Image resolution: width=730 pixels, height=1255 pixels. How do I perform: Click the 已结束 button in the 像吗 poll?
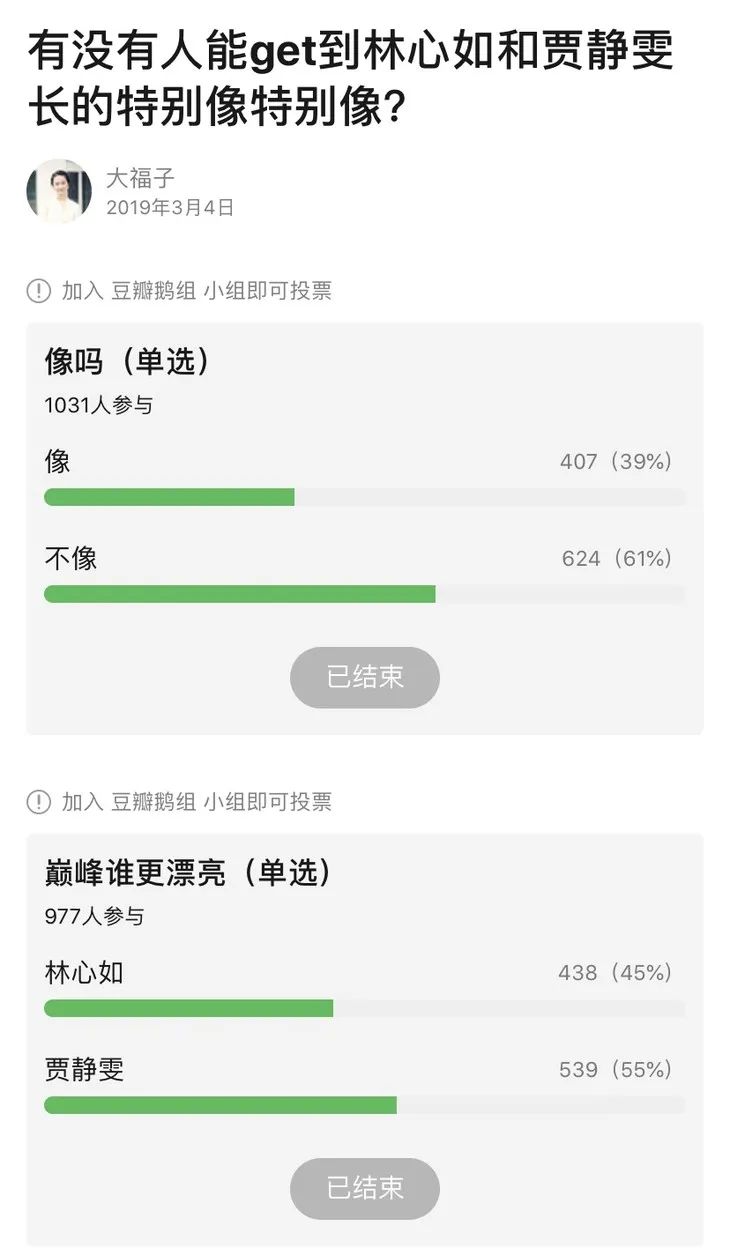pyautogui.click(x=365, y=677)
